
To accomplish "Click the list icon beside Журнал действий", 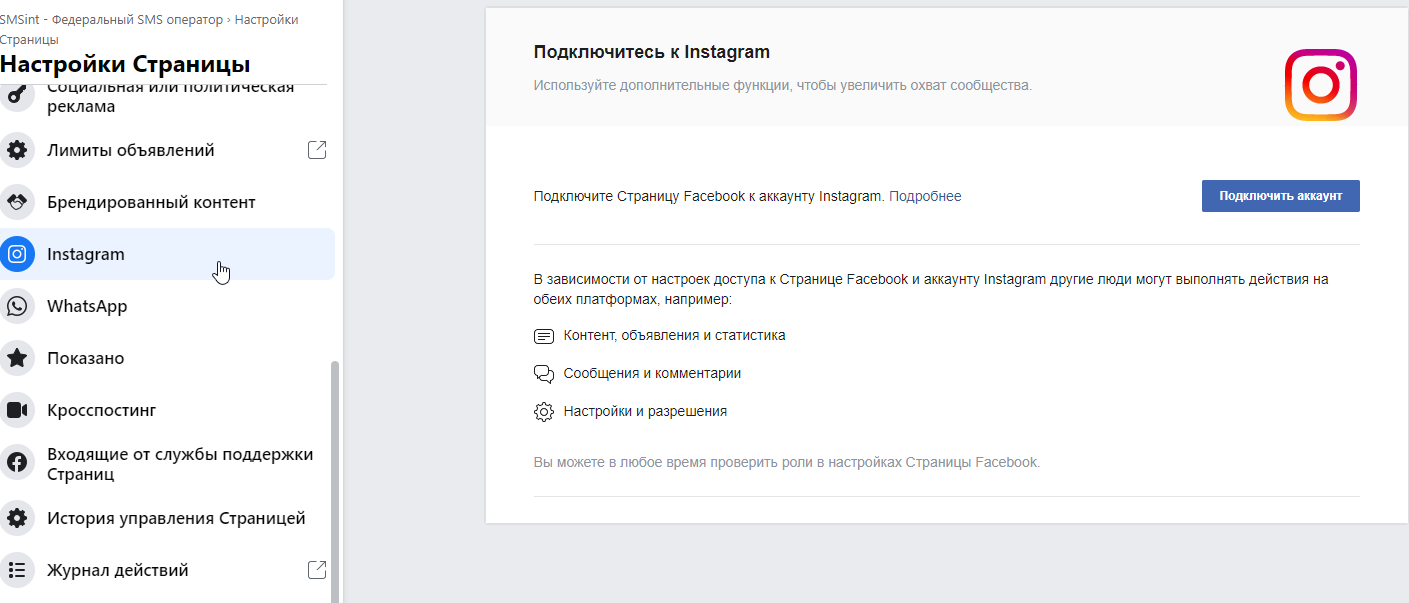I will [16, 570].
